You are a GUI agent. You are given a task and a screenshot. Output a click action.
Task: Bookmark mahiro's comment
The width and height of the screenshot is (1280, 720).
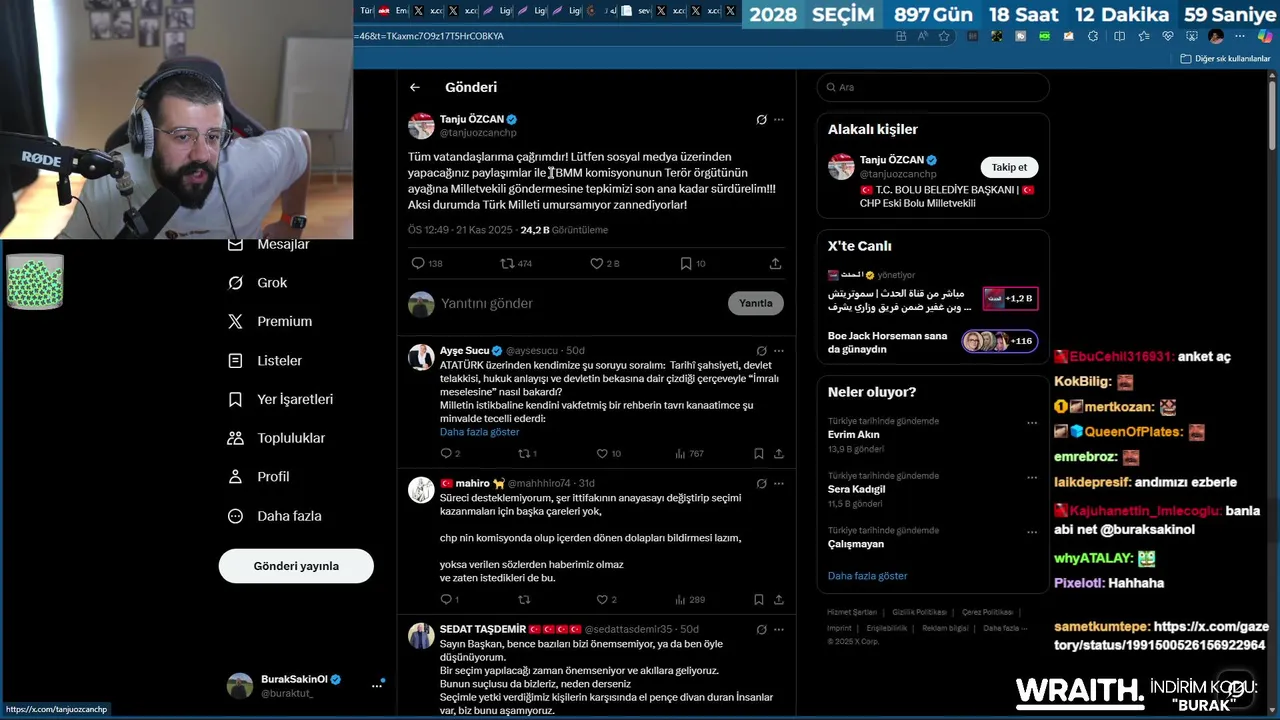(x=759, y=599)
